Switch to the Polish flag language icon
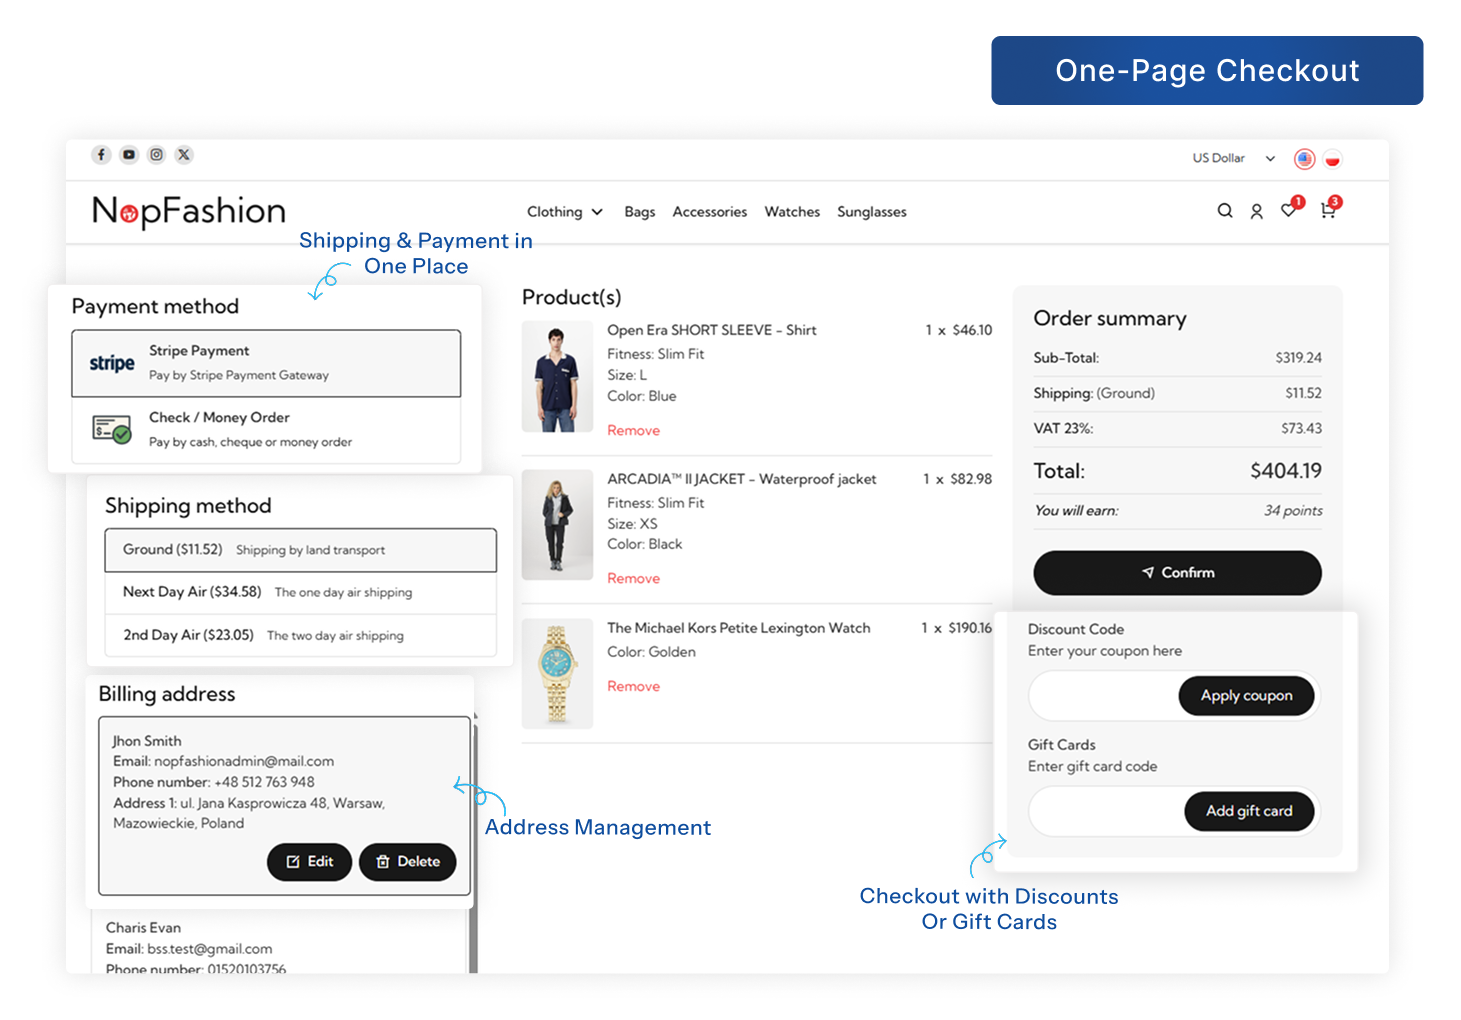1461x1020 pixels. pos(1332,159)
